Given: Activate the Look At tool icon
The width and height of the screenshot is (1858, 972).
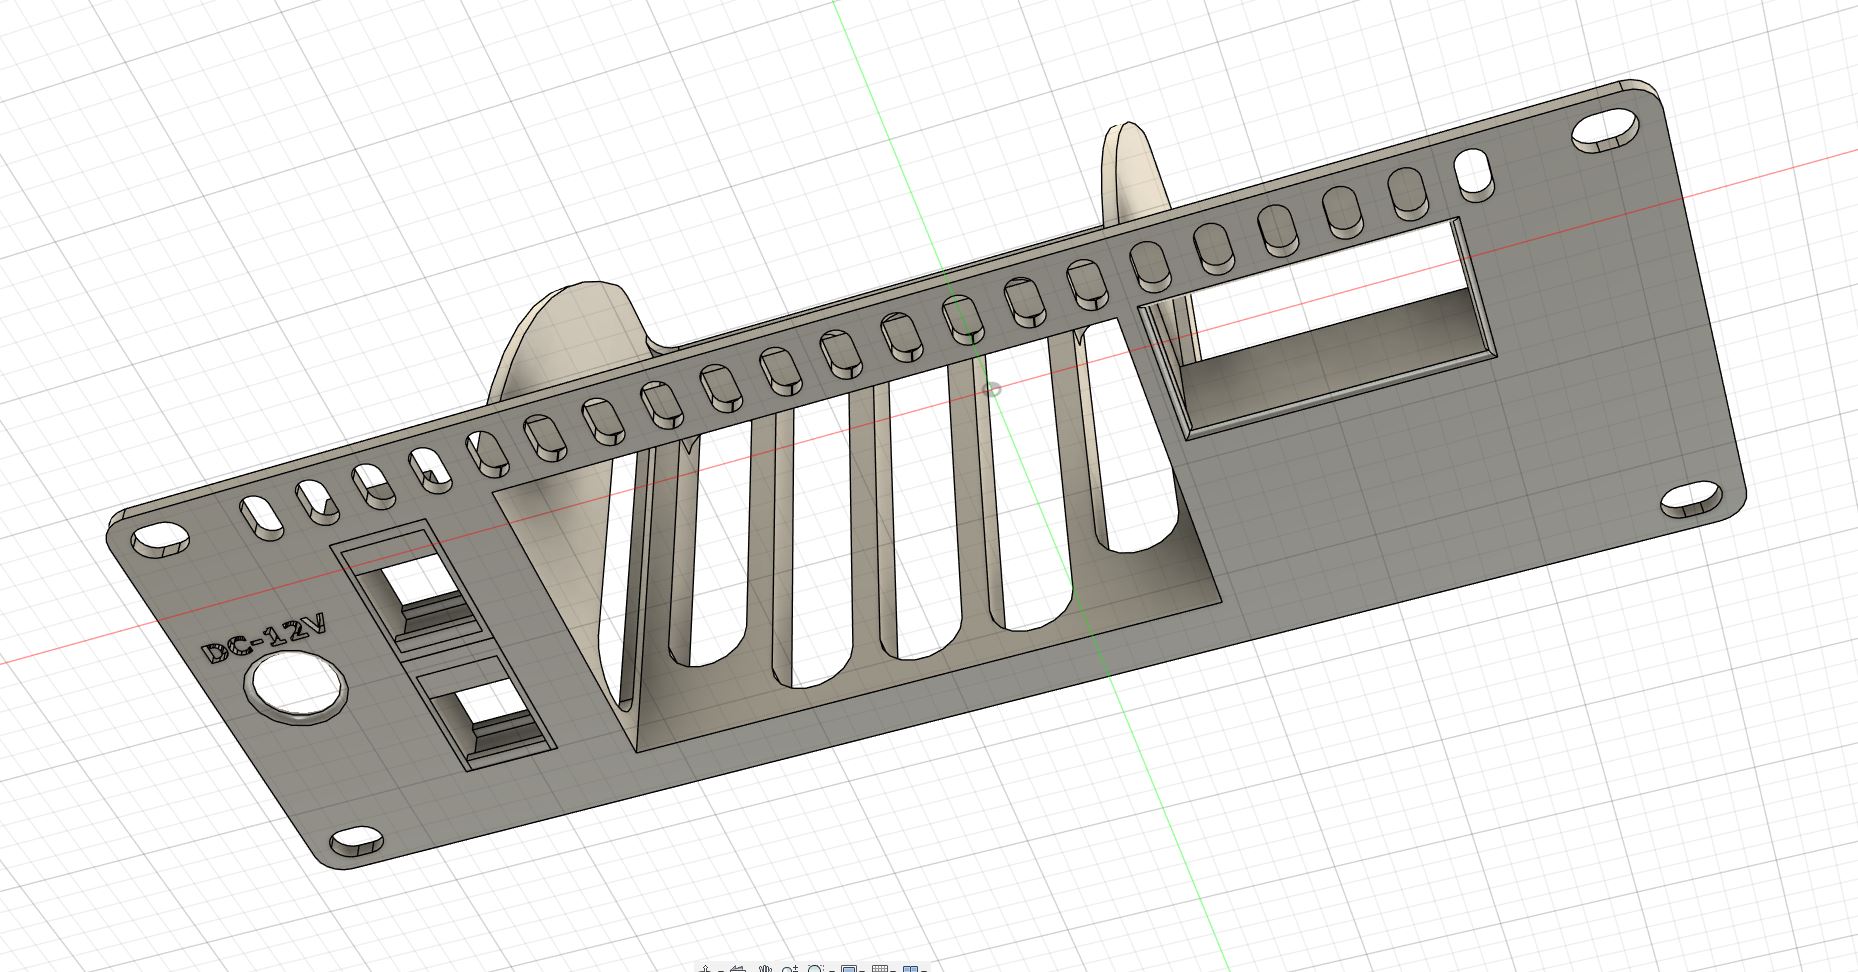Looking at the screenshot, I should click(x=738, y=968).
